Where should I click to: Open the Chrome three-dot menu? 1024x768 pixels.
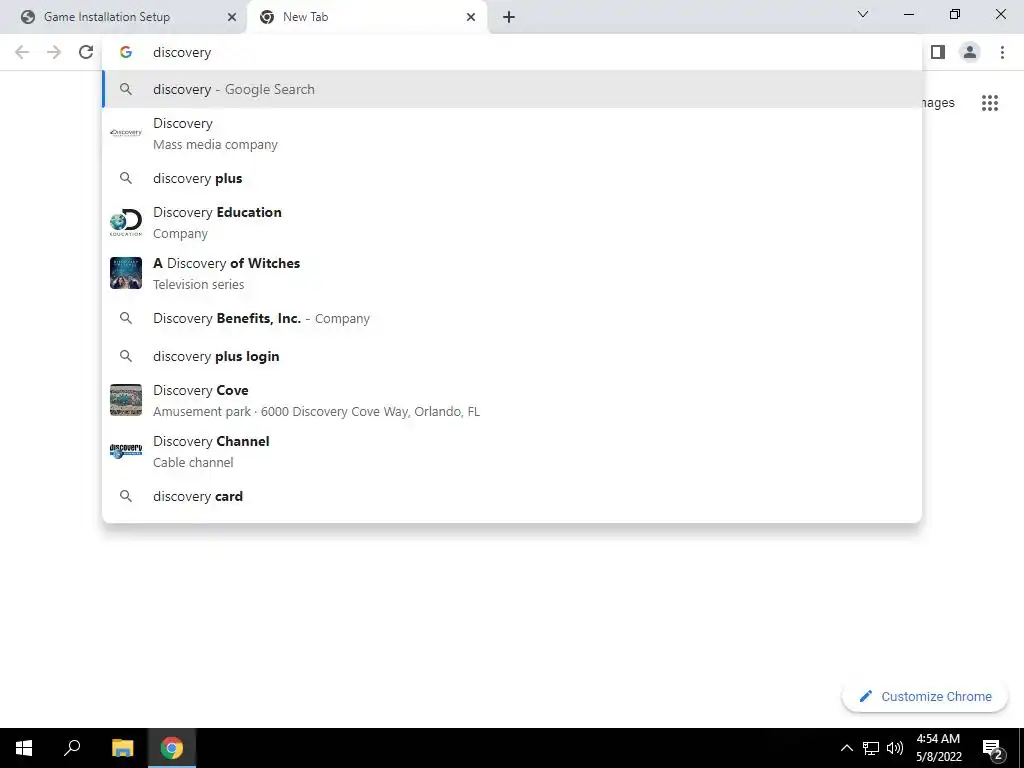coord(1002,52)
